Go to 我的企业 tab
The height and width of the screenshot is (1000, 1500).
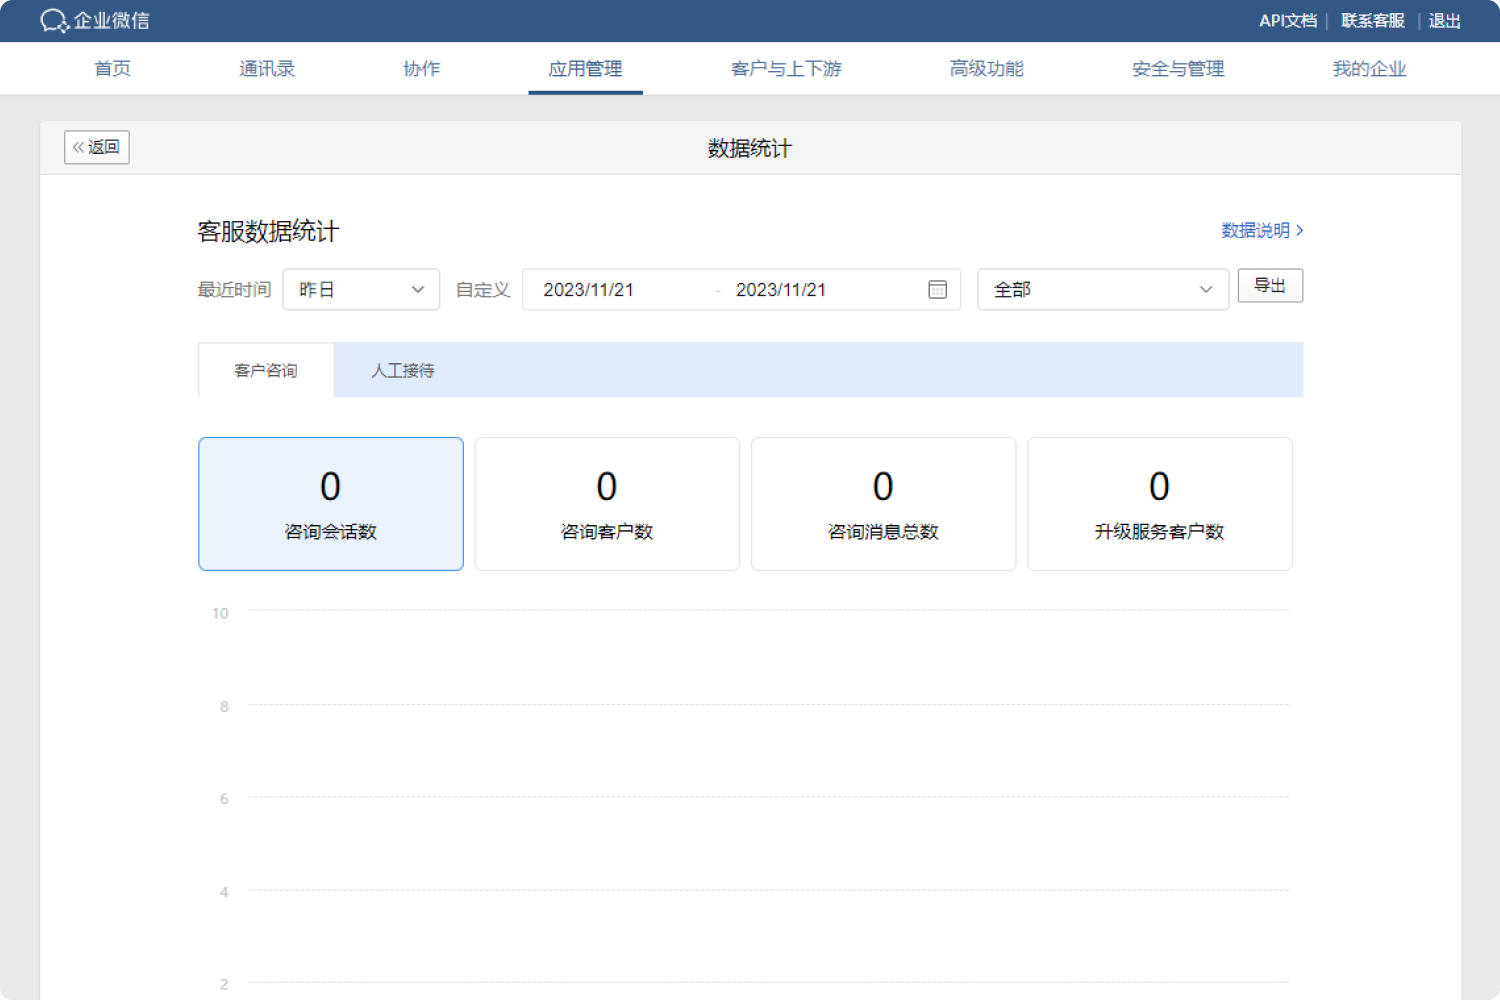point(1369,68)
